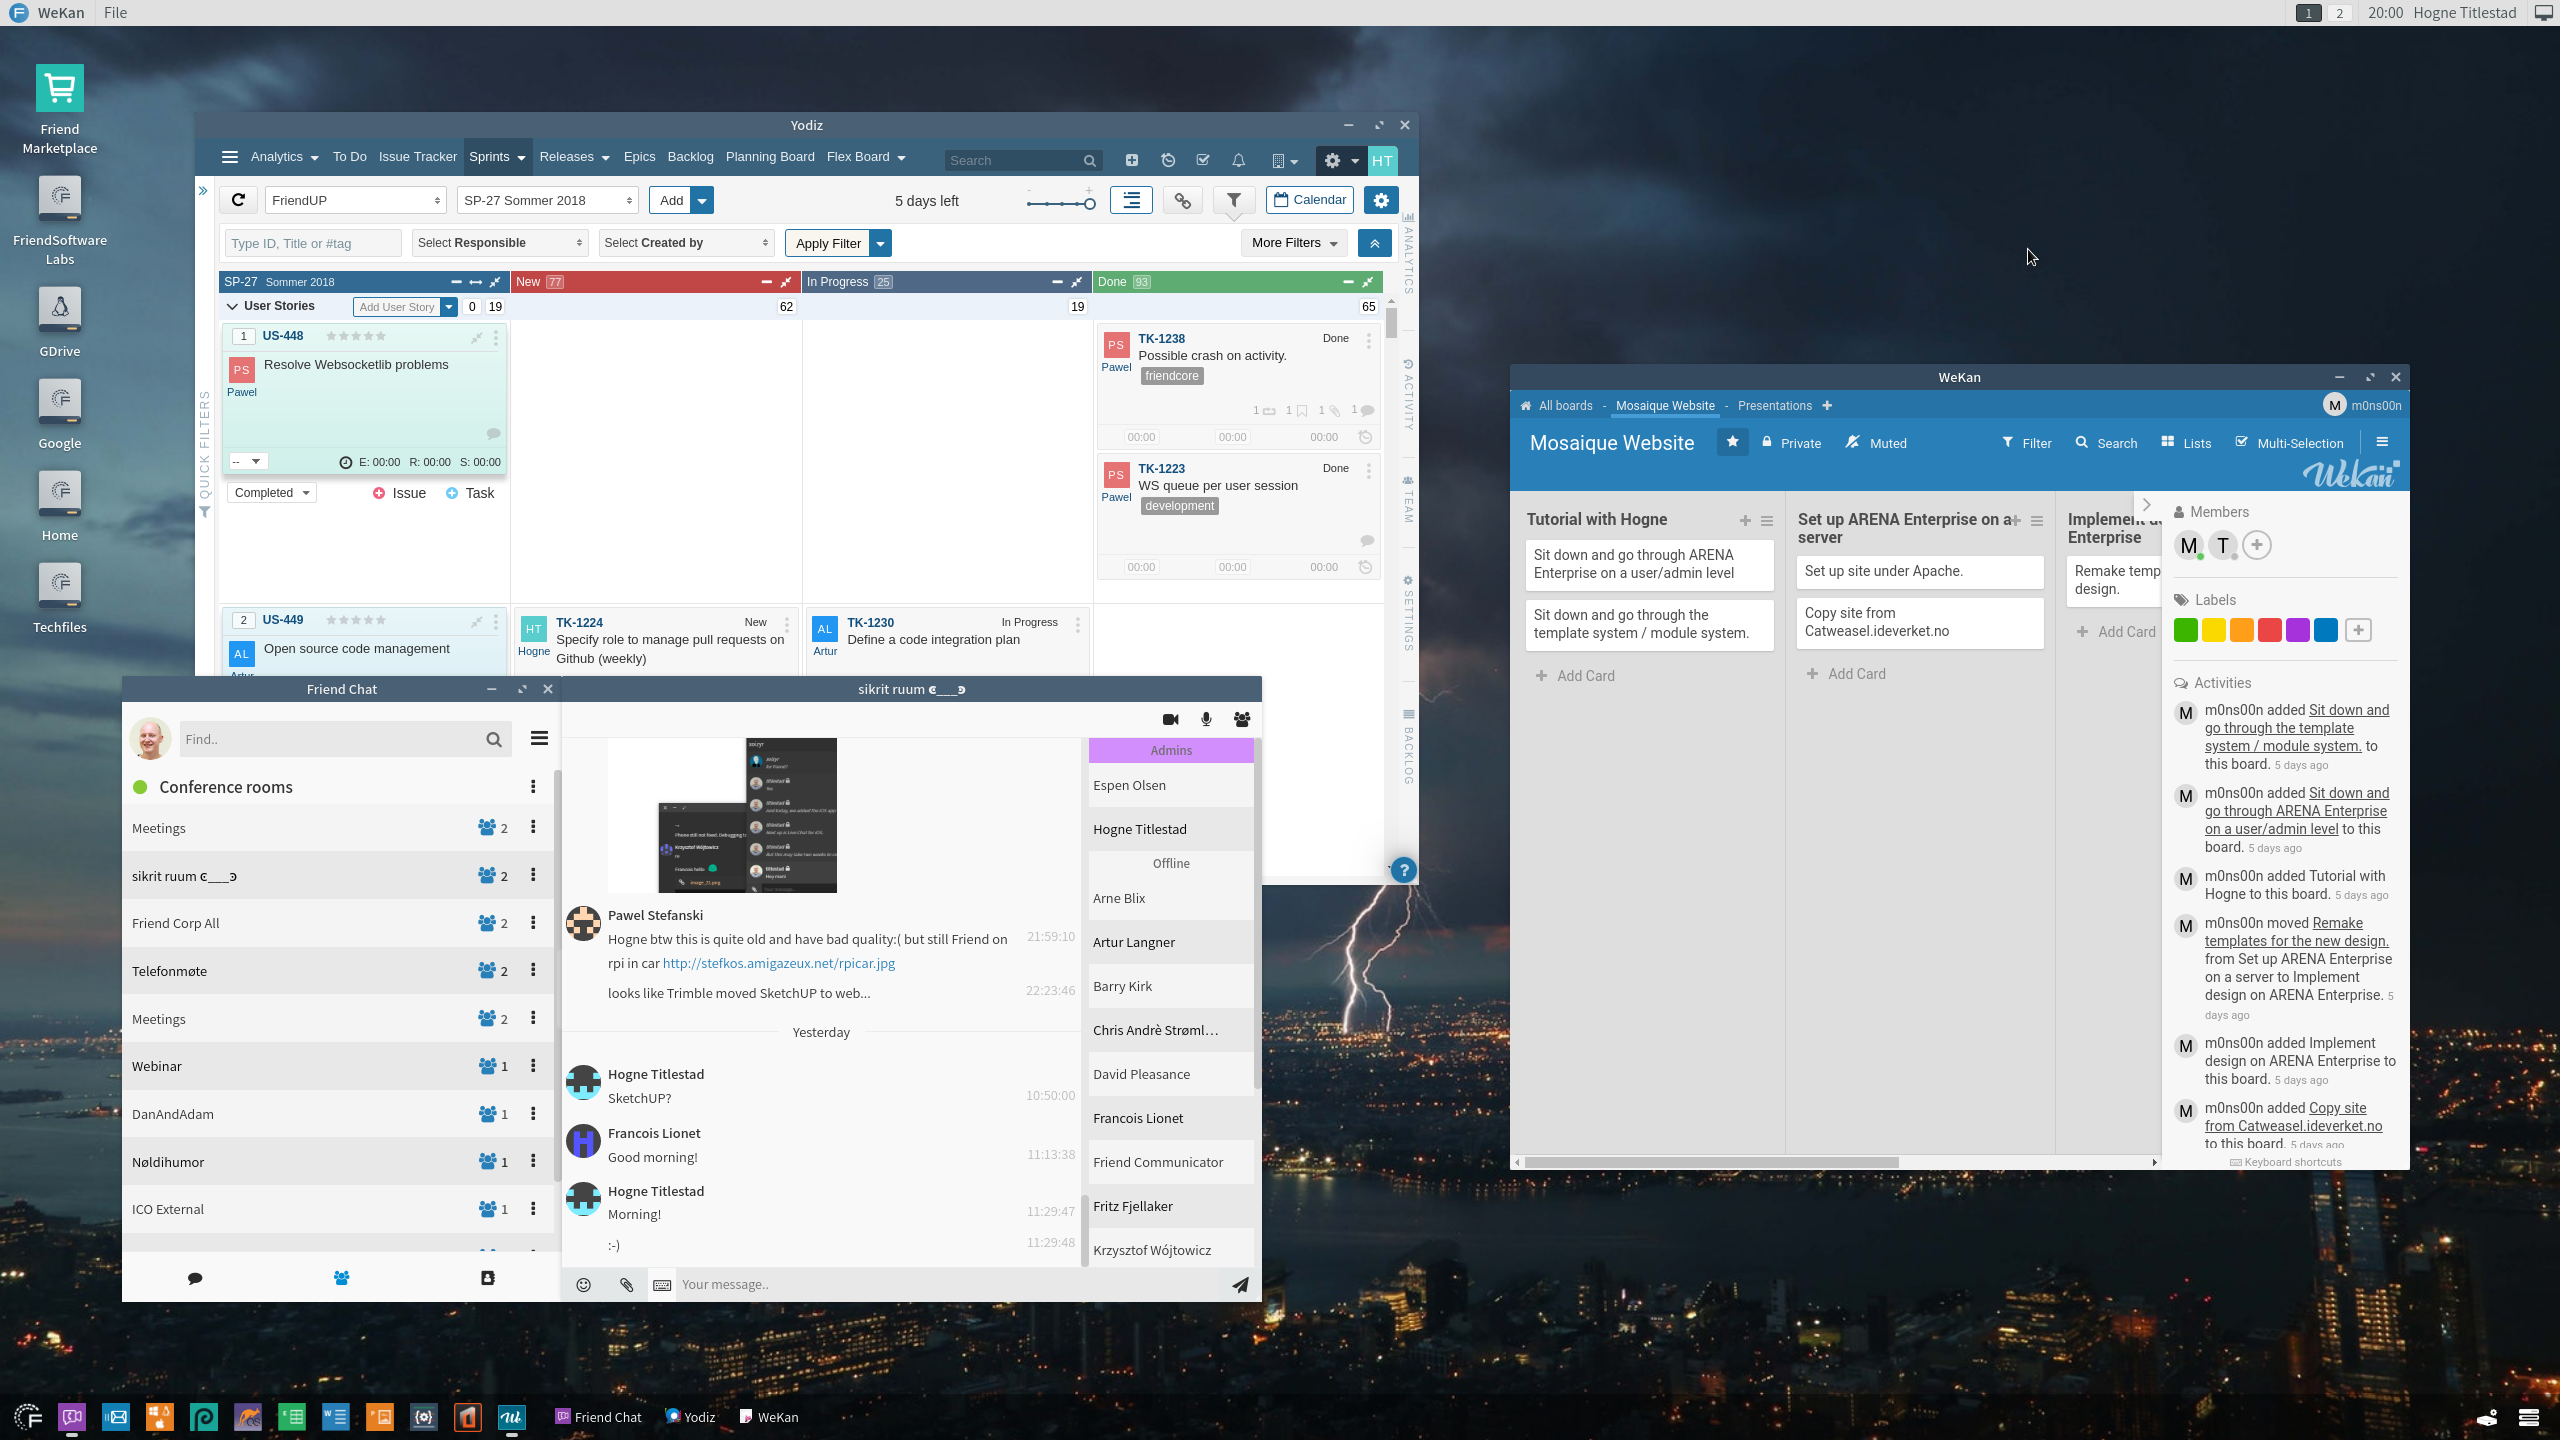
Task: Click the star/favorite icon on Mosaique Website
Action: click(1730, 441)
